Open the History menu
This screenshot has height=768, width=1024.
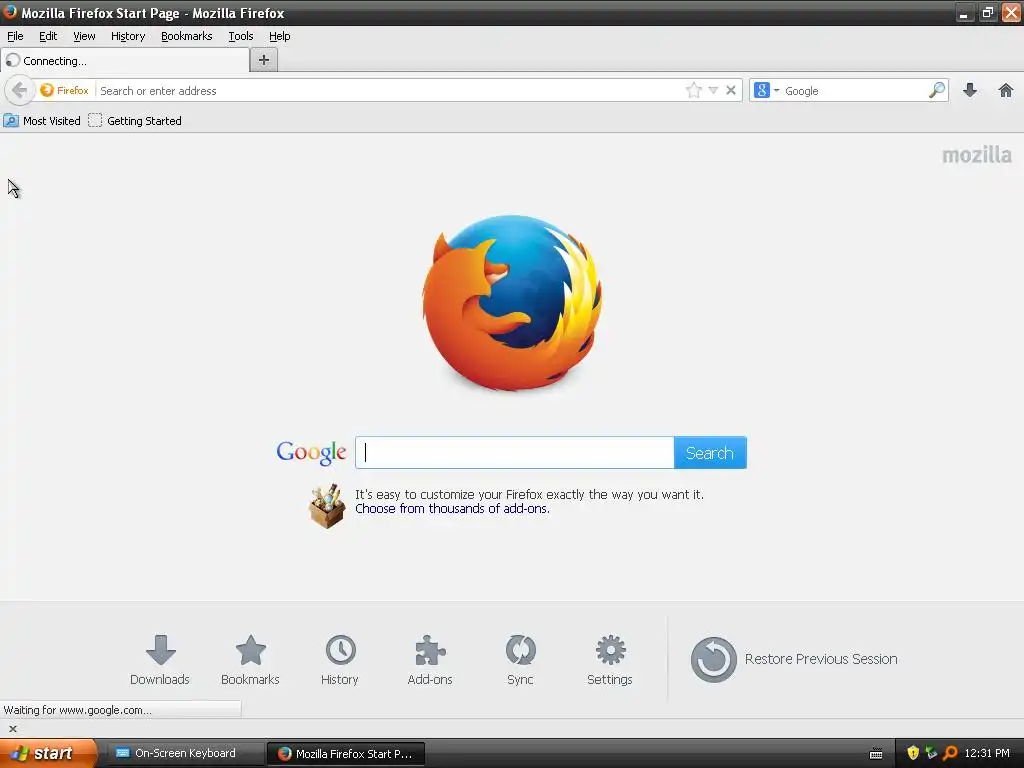(128, 36)
